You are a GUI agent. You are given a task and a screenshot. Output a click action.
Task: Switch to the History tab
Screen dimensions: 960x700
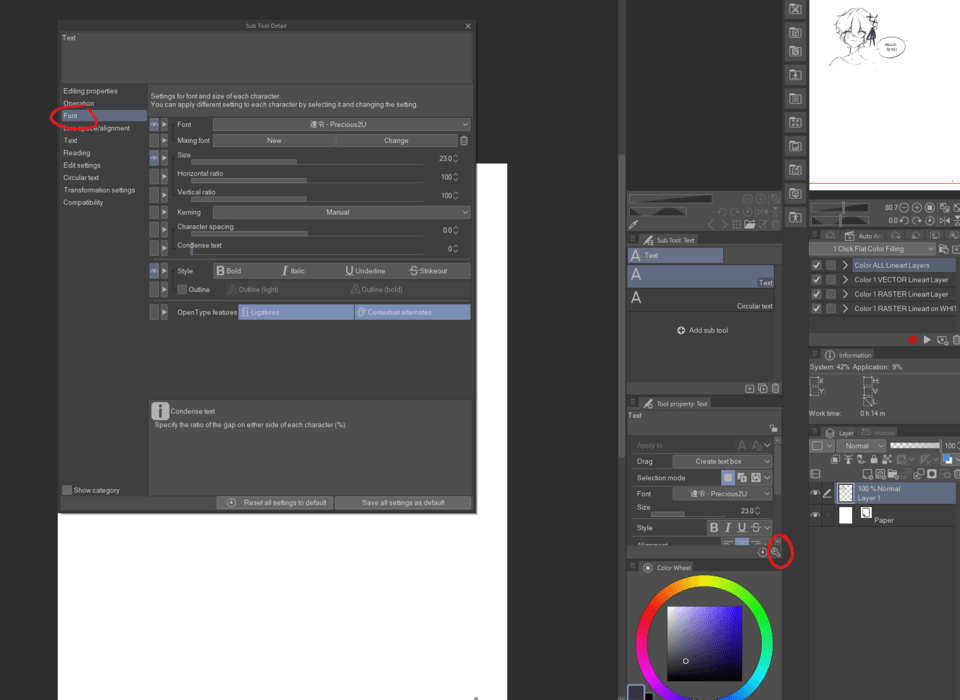click(x=879, y=433)
